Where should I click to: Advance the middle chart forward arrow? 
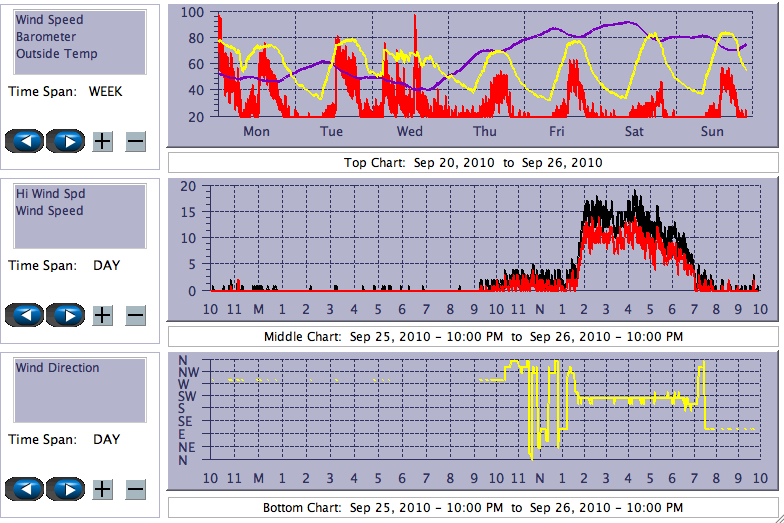pyautogui.click(x=66, y=315)
